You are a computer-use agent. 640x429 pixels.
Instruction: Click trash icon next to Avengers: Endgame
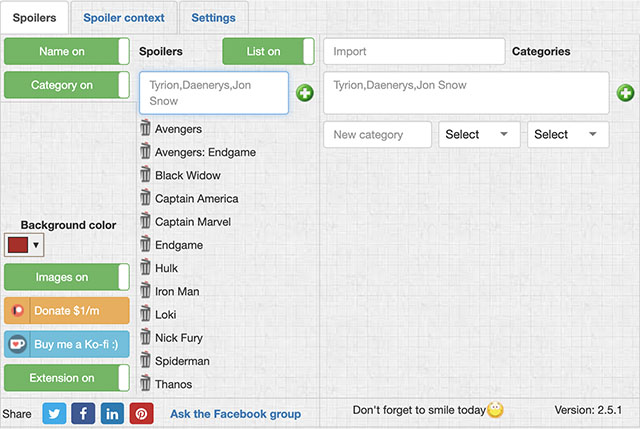coord(145,151)
